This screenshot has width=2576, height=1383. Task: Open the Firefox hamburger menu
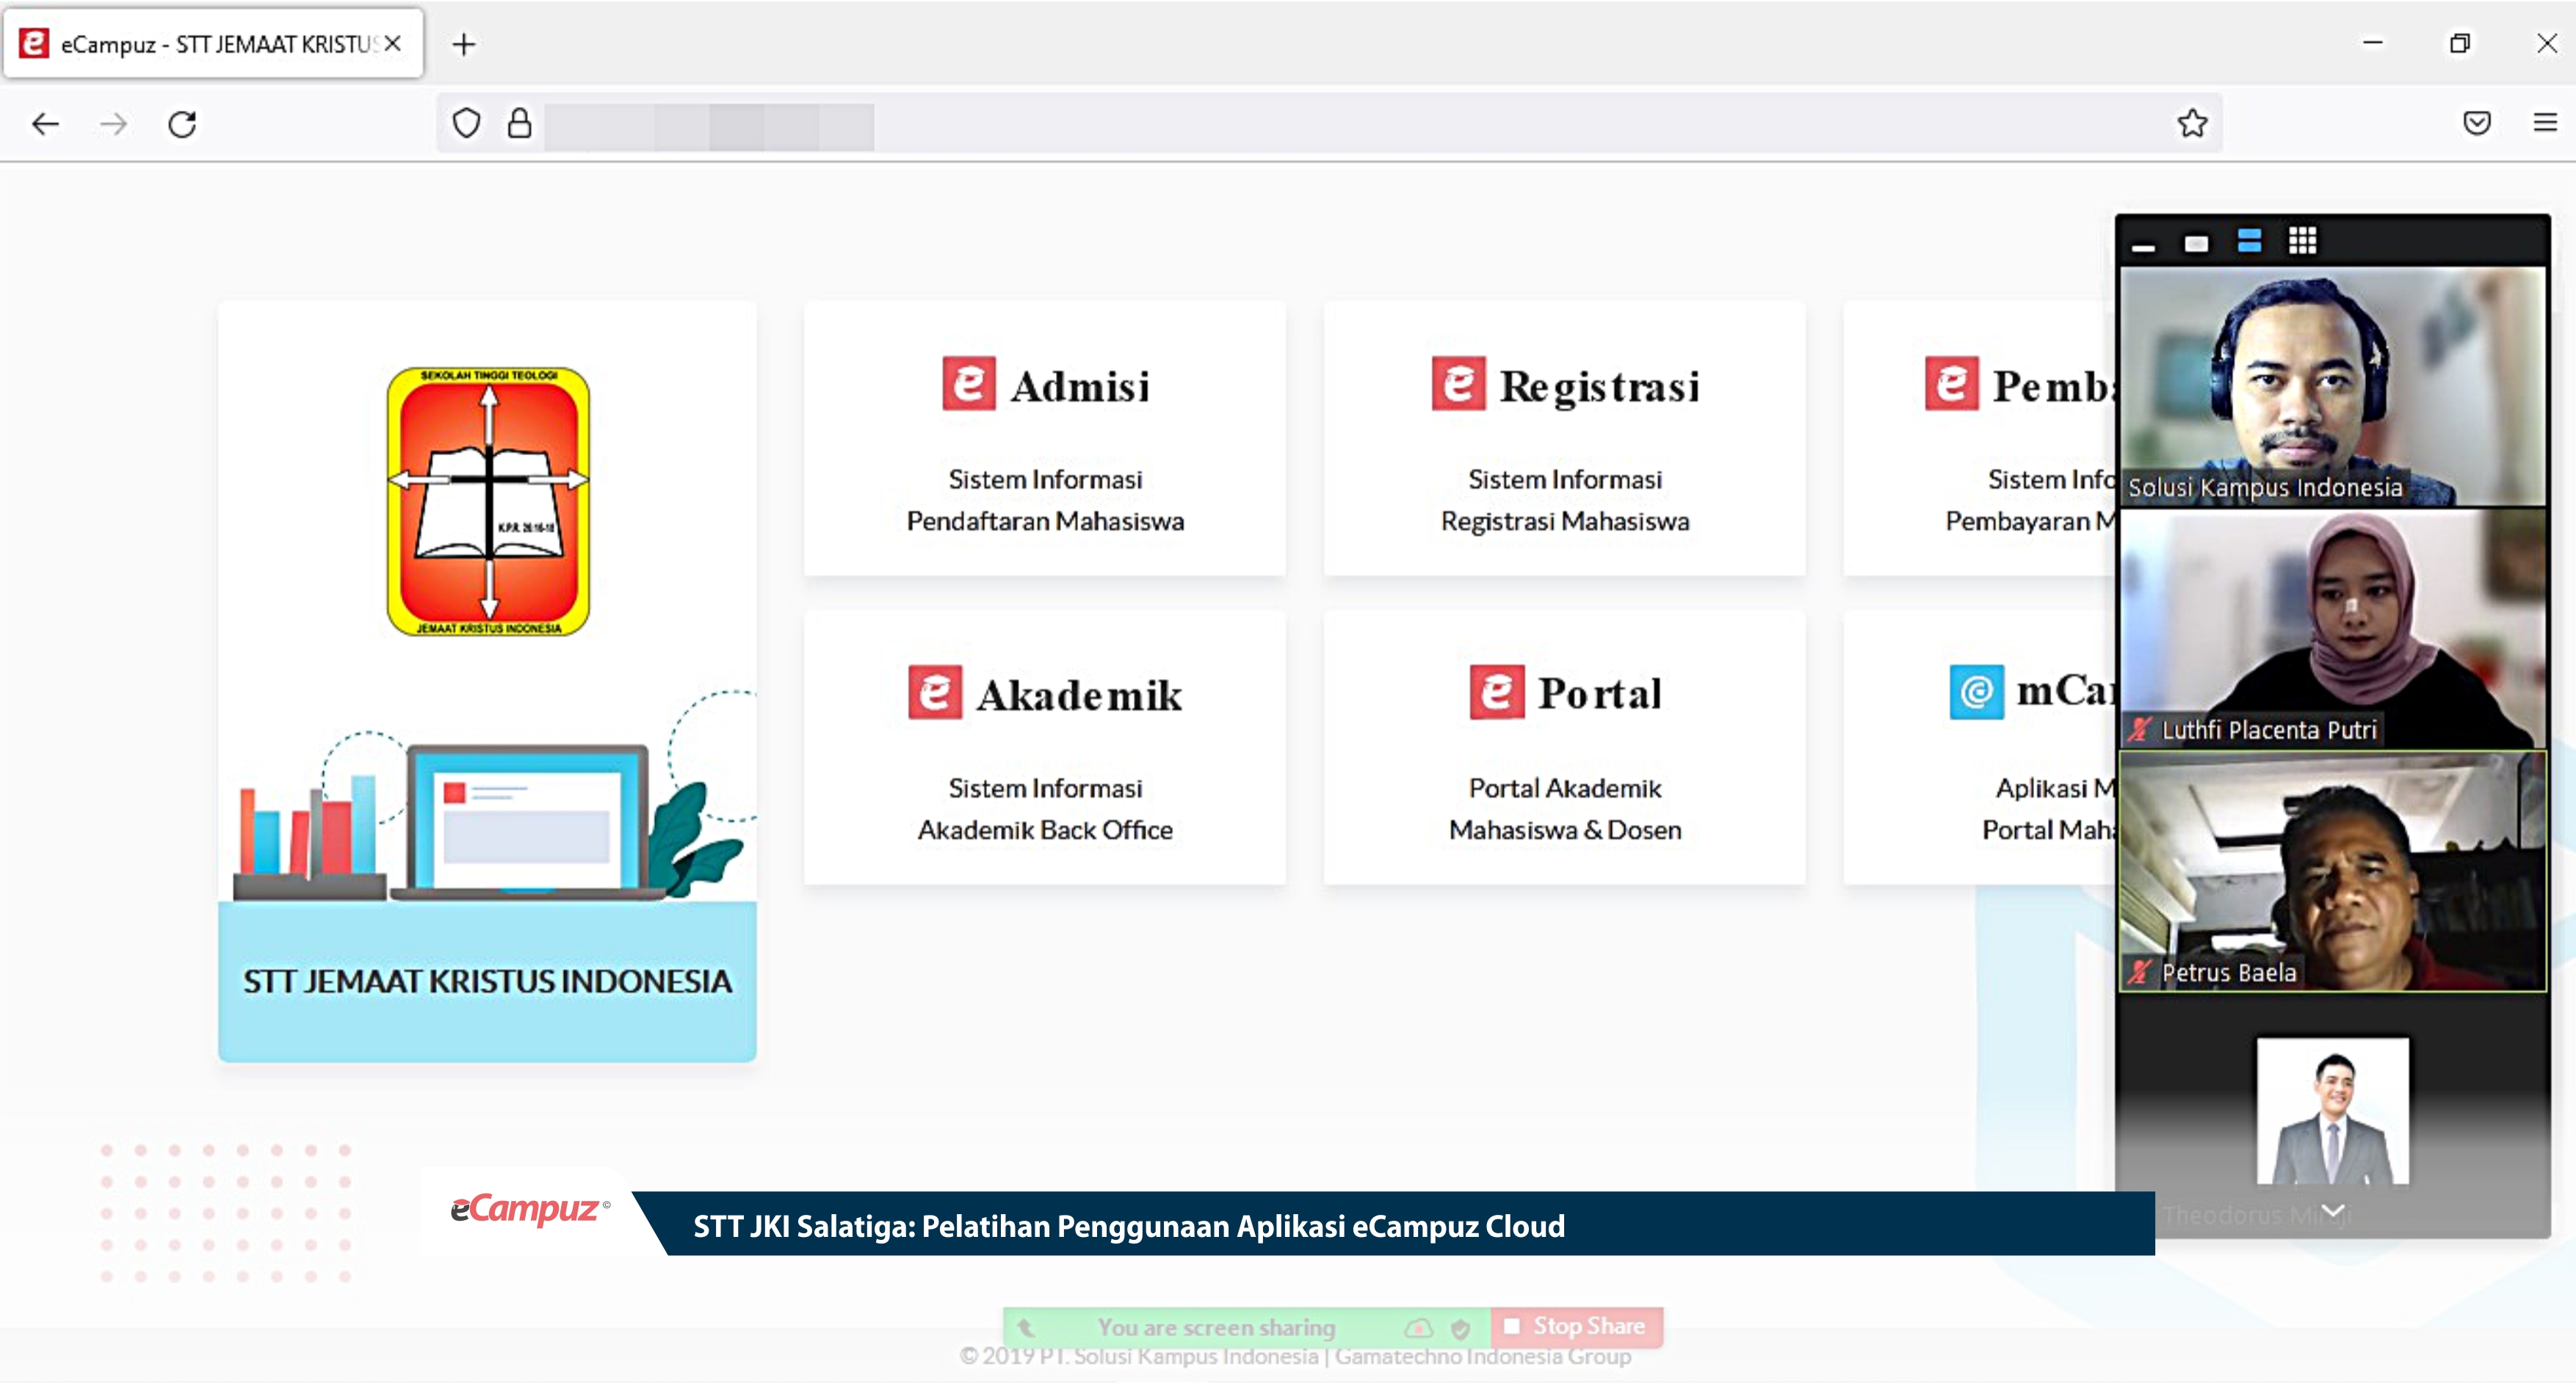2545,123
